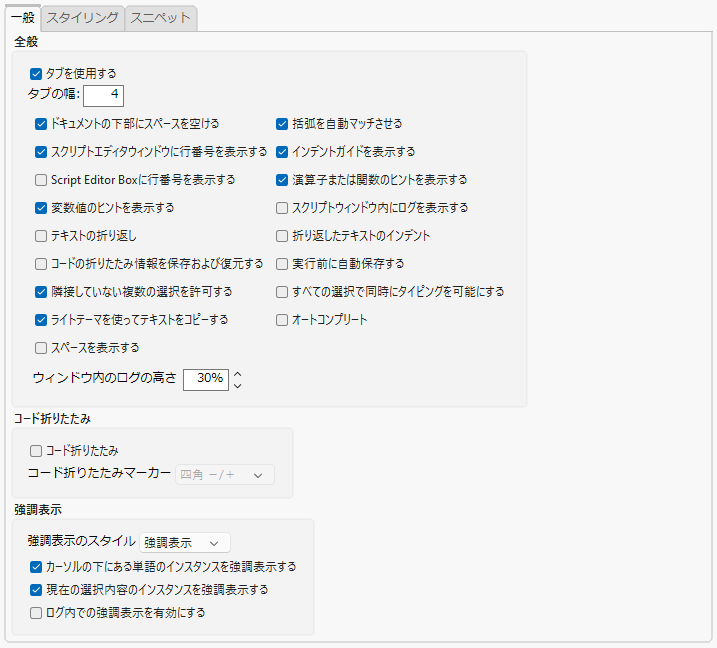Uncheck インデントガイドを表示する
717x648 pixels.
282,152
